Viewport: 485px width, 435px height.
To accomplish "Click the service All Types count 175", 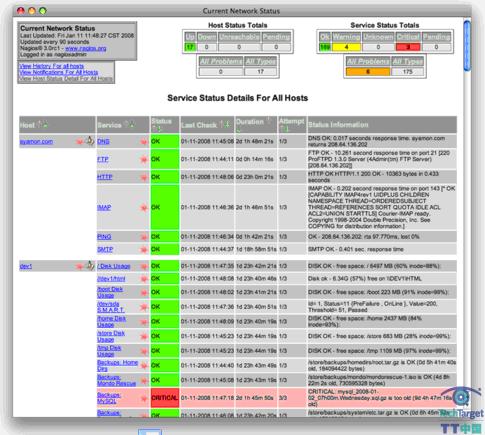I will click(407, 72).
